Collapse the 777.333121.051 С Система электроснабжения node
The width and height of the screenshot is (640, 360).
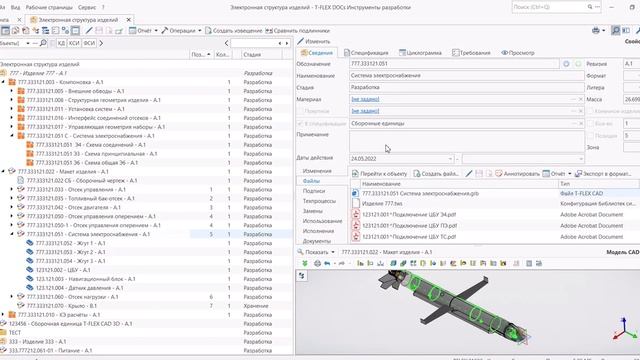click(12, 136)
